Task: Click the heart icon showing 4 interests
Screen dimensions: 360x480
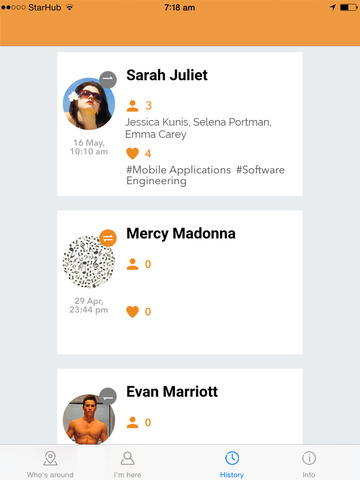Action: coord(132,153)
